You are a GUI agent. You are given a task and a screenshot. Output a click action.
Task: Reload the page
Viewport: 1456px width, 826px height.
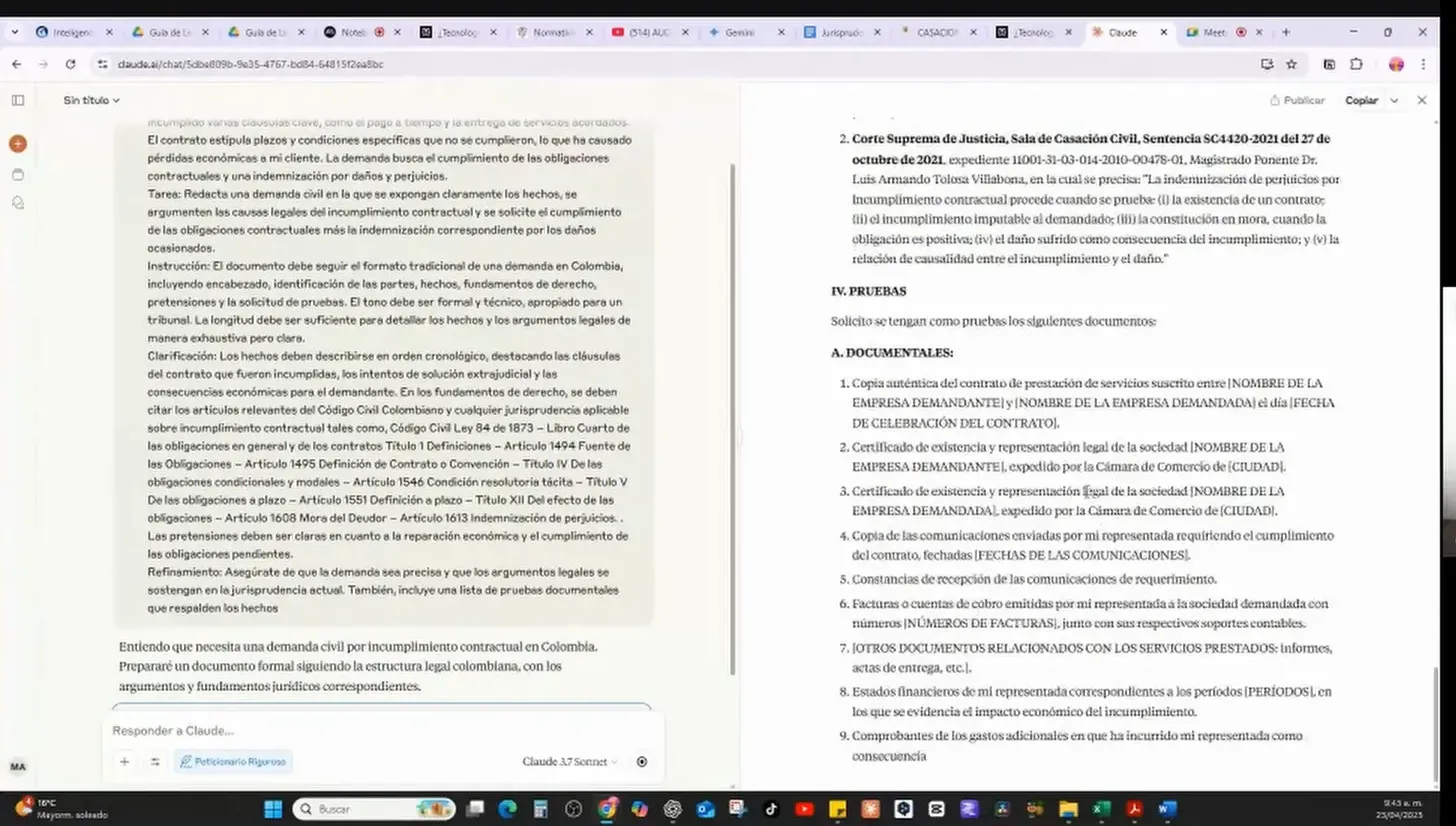[x=70, y=64]
